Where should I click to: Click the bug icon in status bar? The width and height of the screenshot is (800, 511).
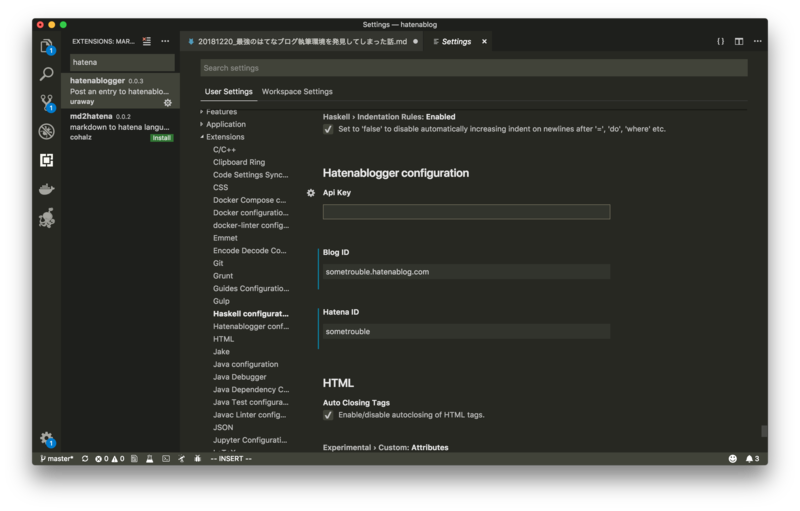[197, 458]
